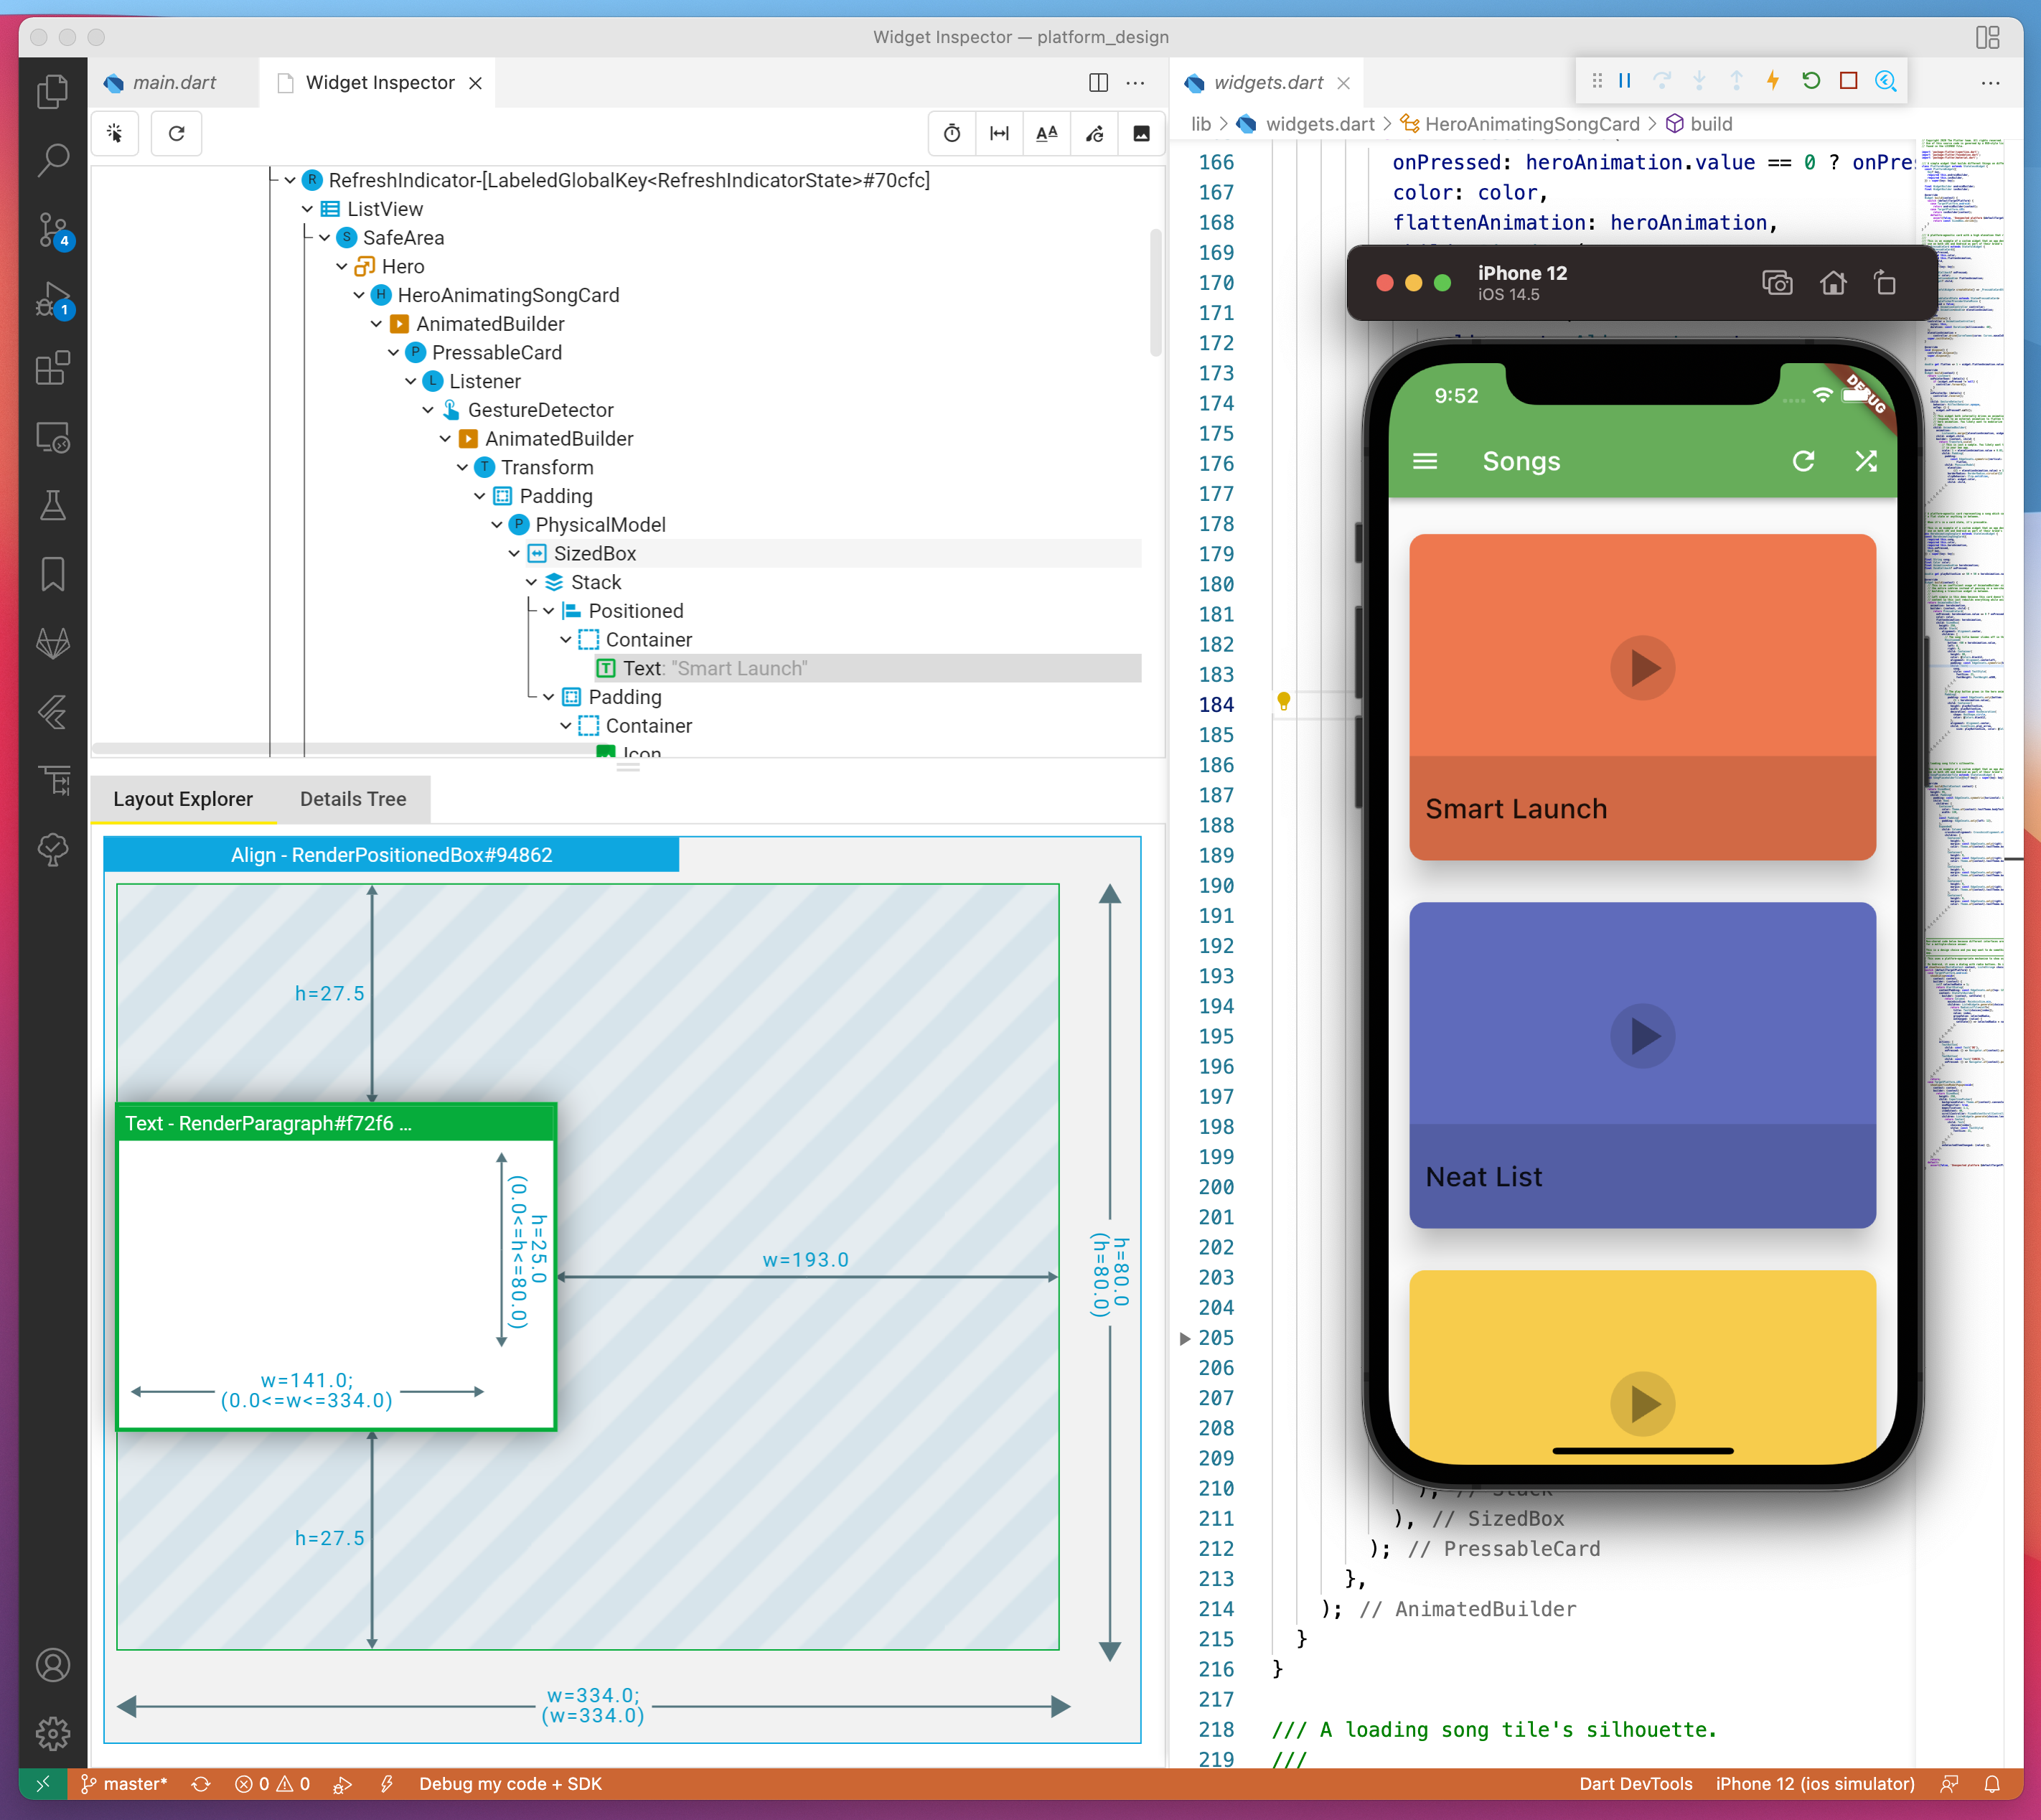Viewport: 2041px width, 1820px height.
Task: Click Dart DevTools in the status bar
Action: coord(1635,1784)
